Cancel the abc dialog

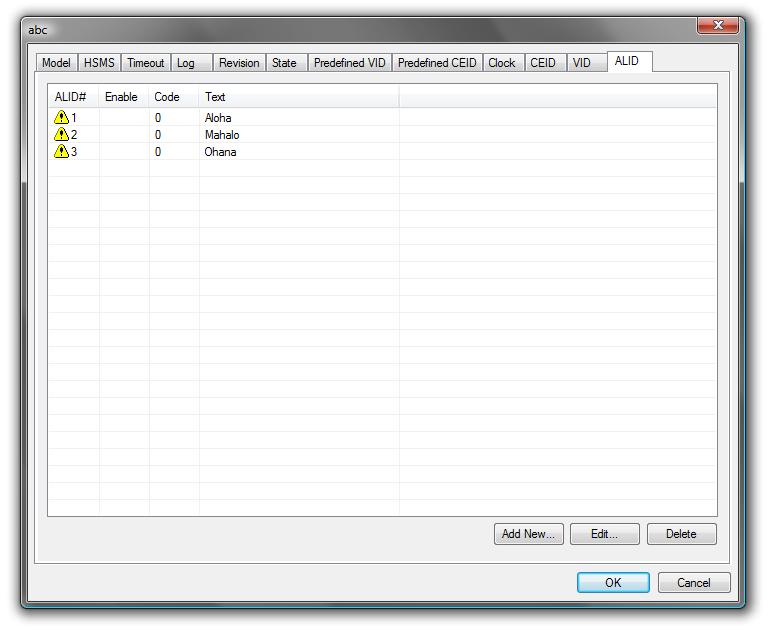[x=693, y=583]
